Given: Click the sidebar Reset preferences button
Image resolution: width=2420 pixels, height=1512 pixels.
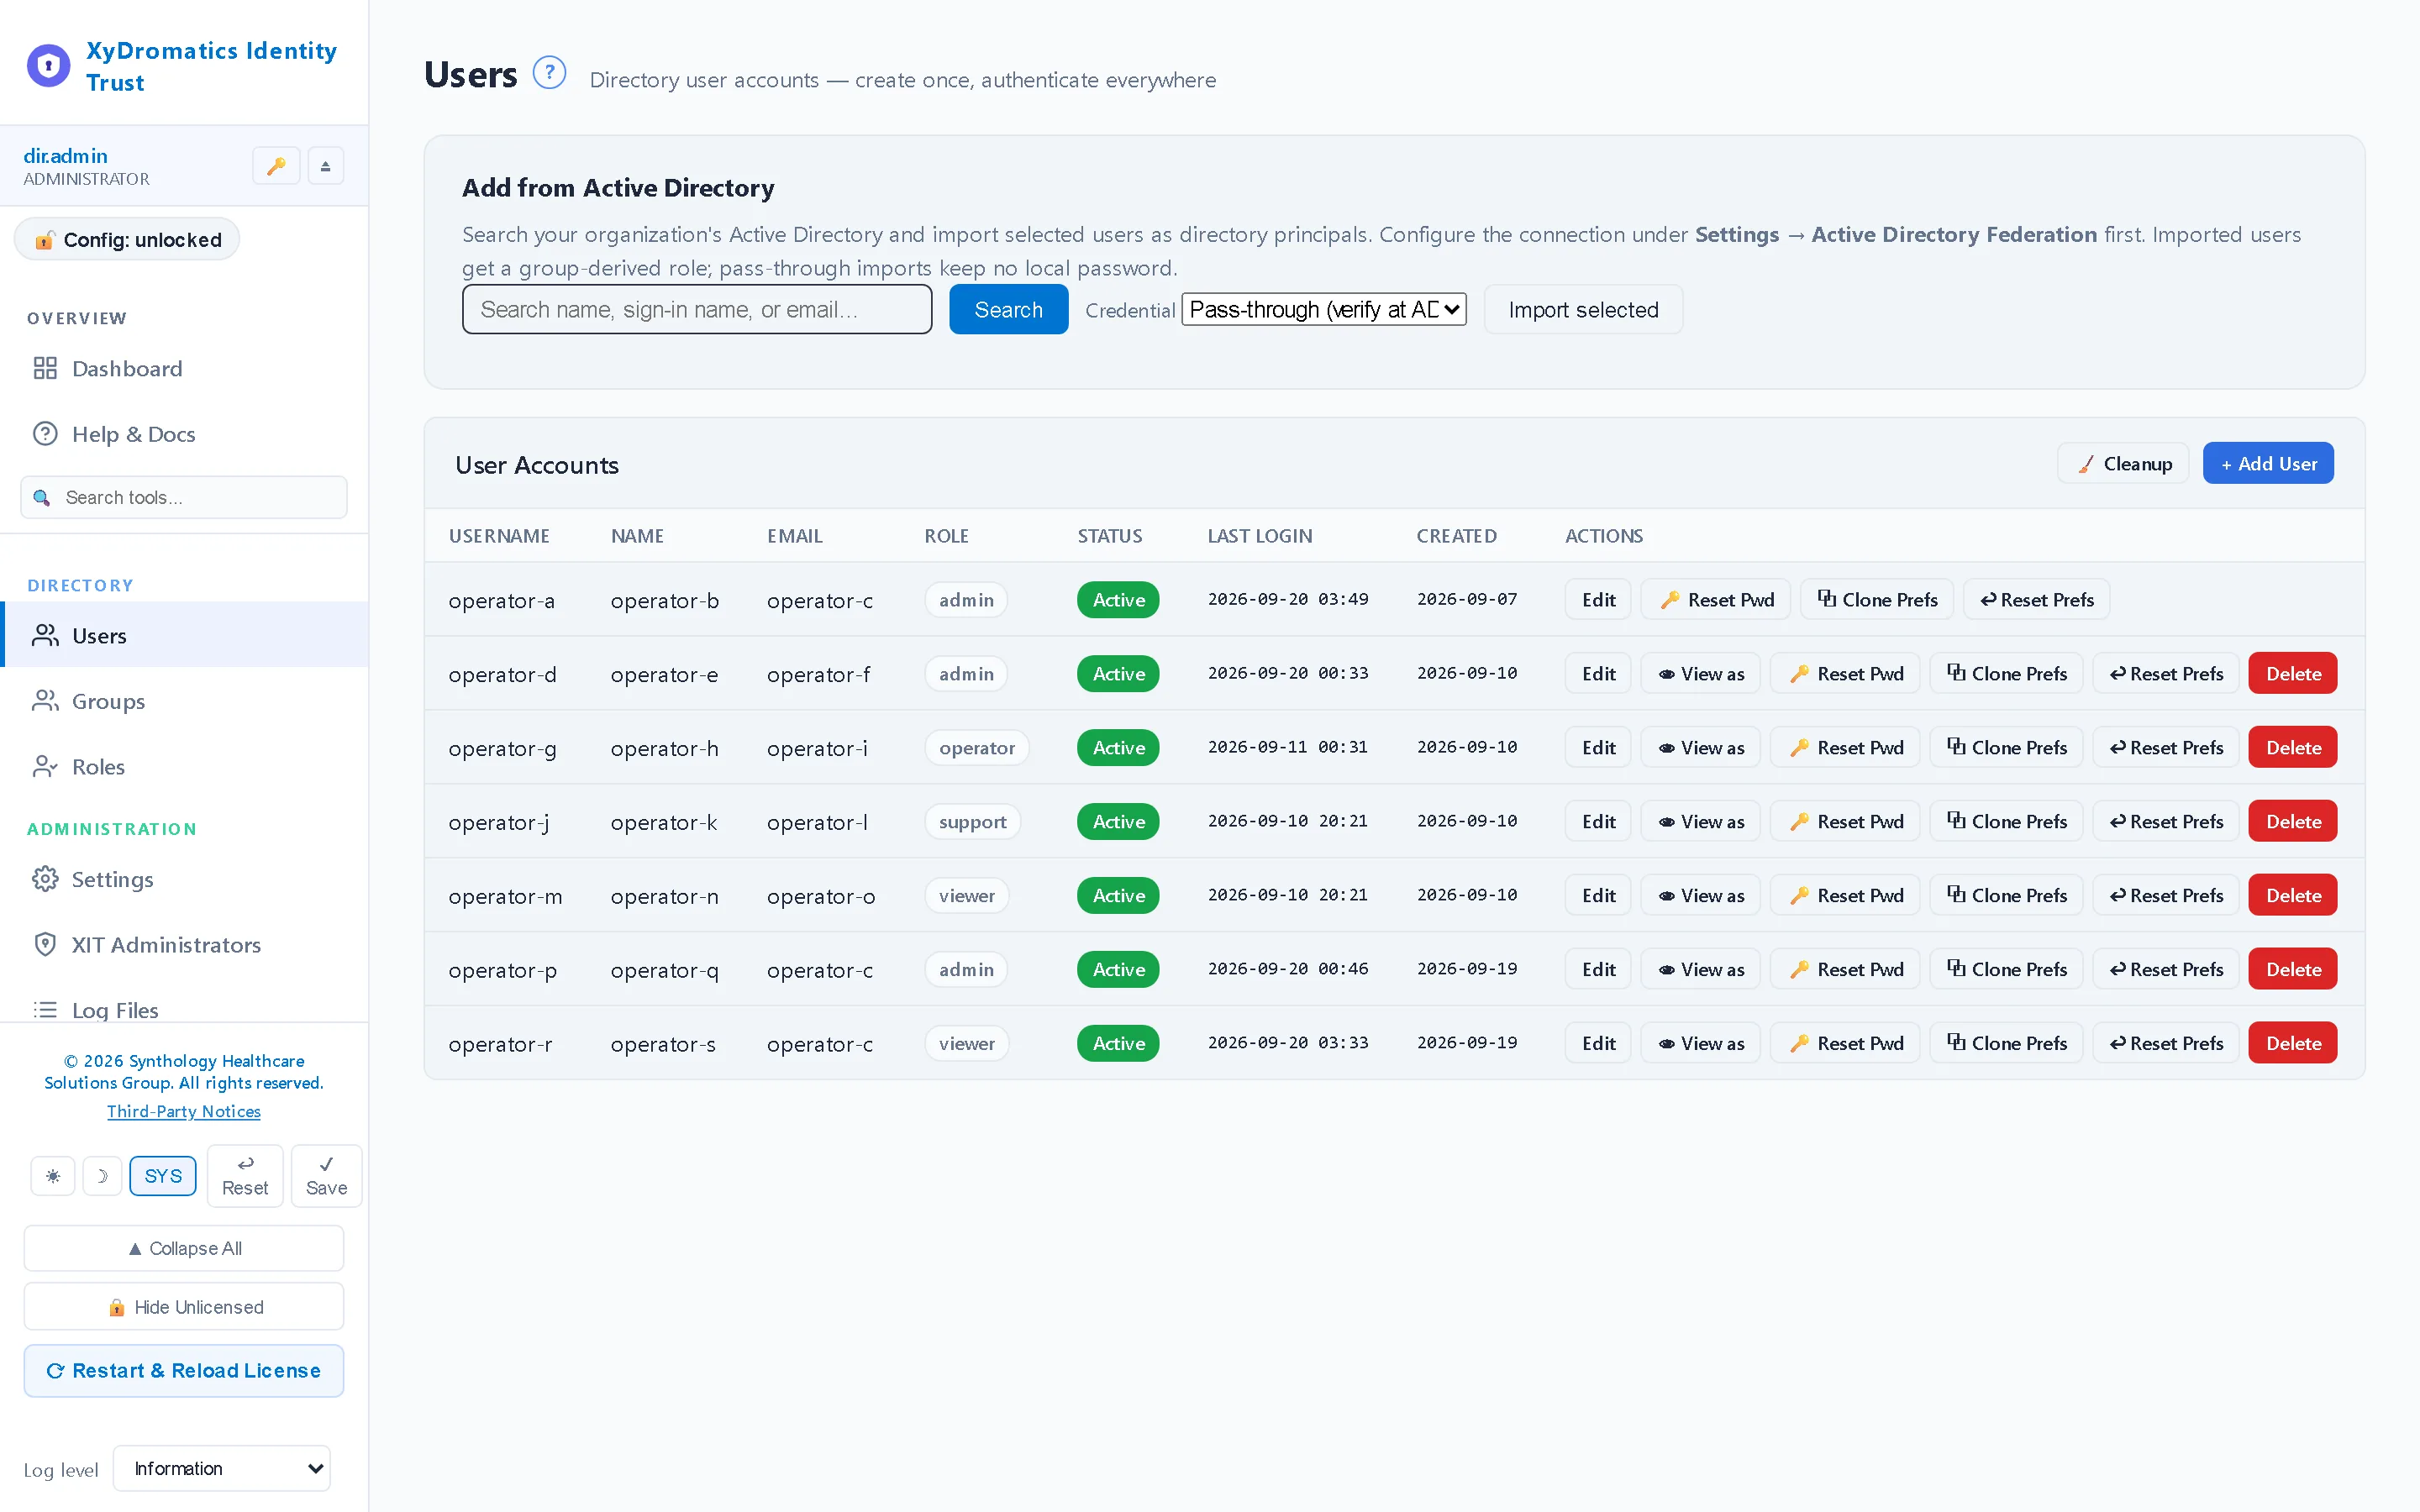Looking at the screenshot, I should (245, 1176).
